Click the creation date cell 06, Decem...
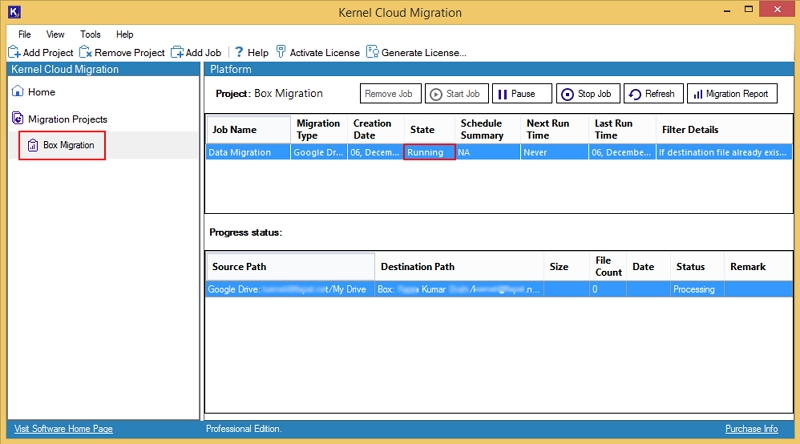Image resolution: width=800 pixels, height=444 pixels. [376, 152]
